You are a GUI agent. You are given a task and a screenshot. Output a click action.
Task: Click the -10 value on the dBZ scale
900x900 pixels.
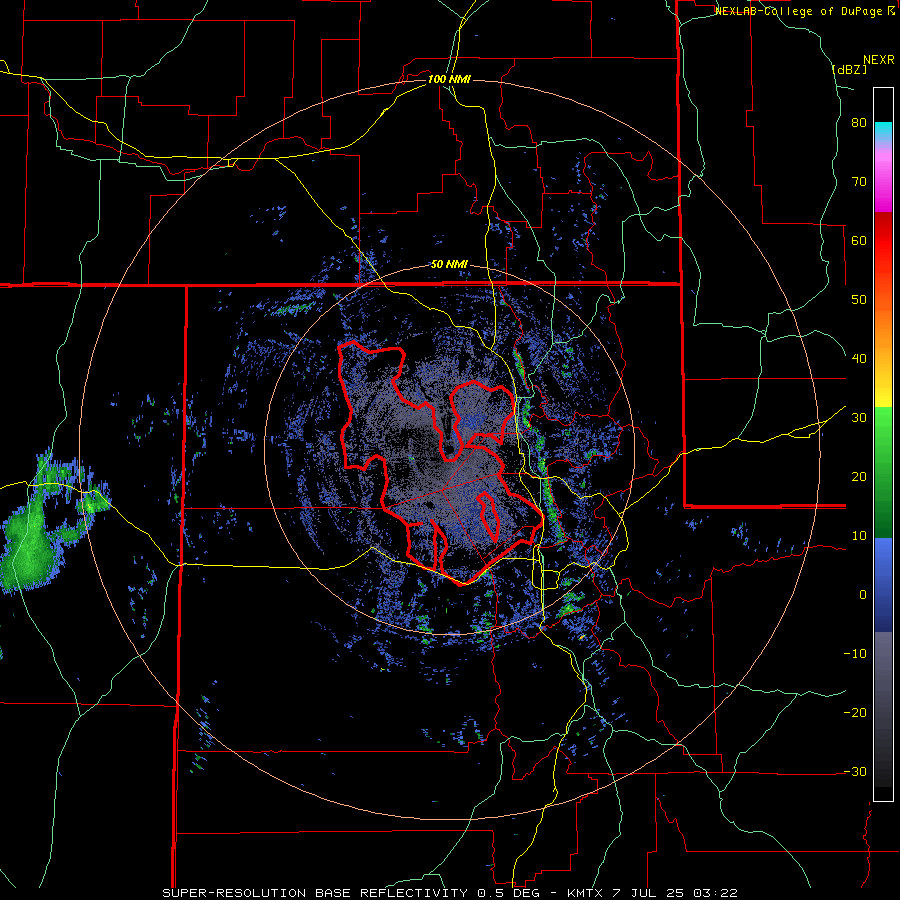(855, 654)
